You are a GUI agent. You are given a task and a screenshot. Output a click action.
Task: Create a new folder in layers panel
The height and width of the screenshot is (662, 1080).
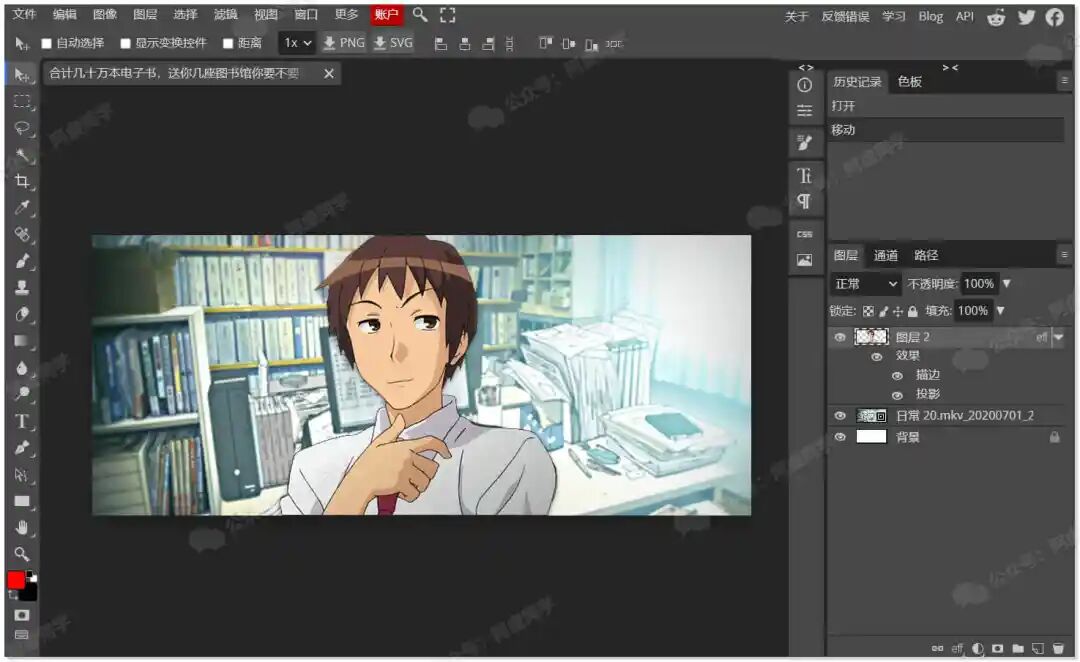coord(1017,648)
